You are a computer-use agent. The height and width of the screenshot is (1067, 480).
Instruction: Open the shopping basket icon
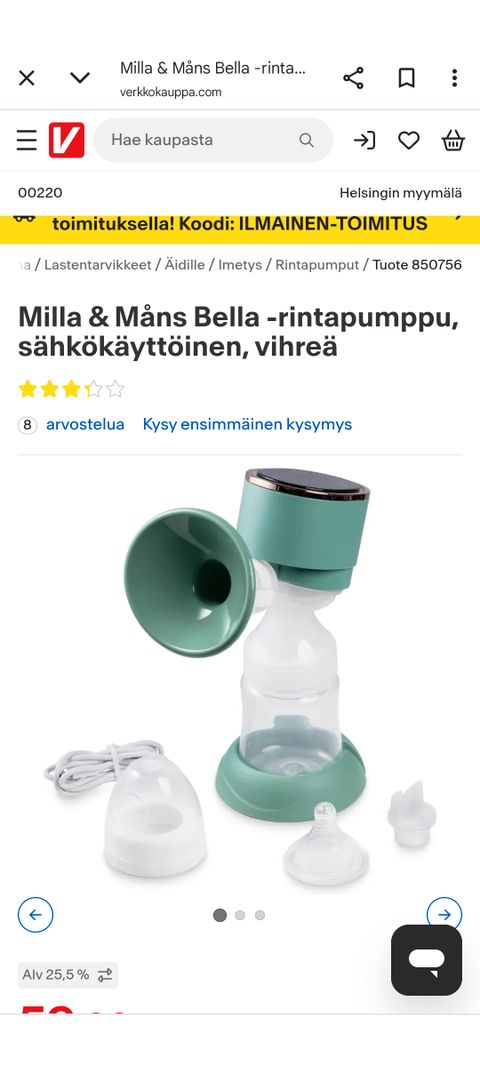coord(453,141)
